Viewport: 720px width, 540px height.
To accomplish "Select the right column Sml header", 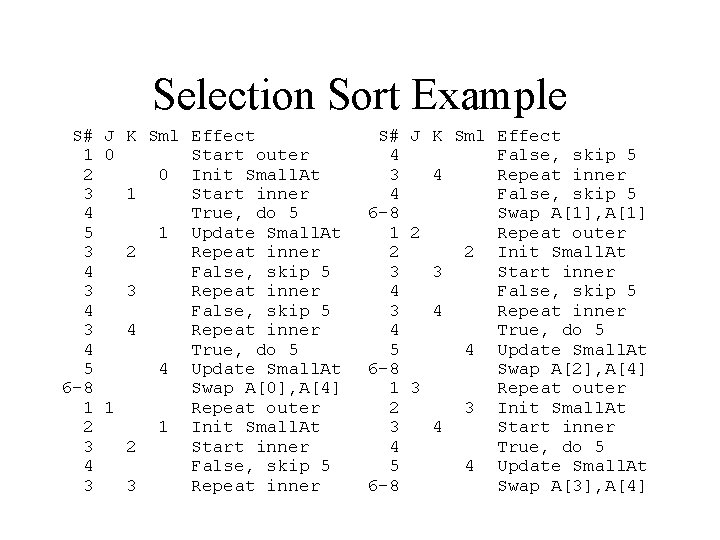I will 470,136.
